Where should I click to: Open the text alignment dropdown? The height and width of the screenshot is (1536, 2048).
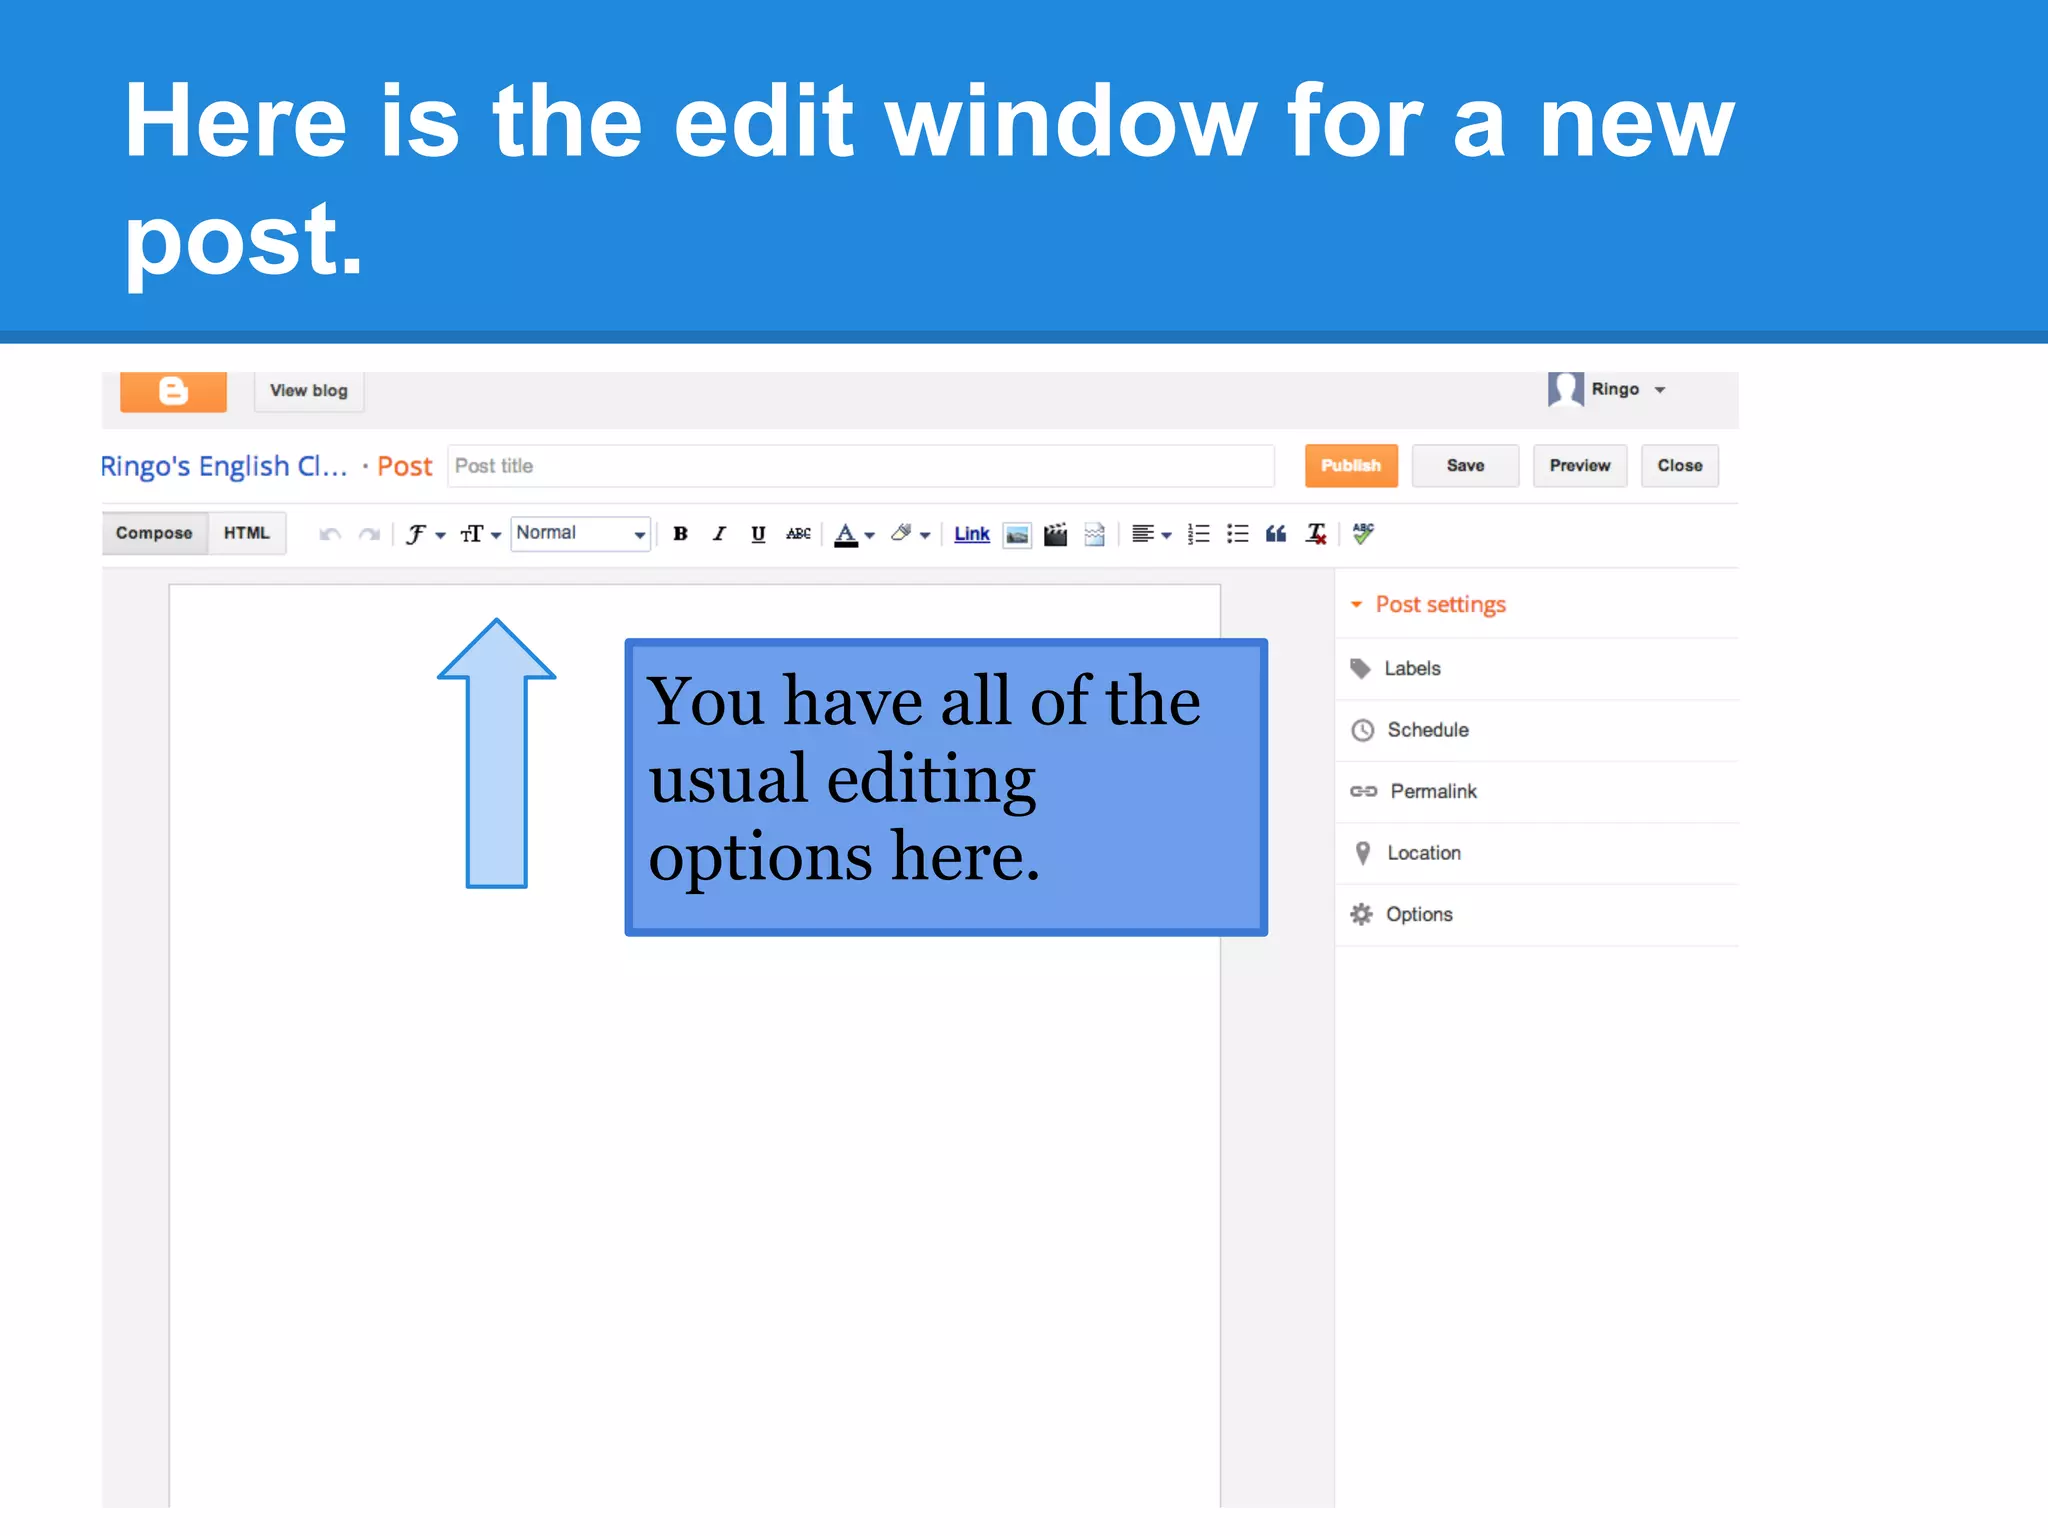point(1151,534)
